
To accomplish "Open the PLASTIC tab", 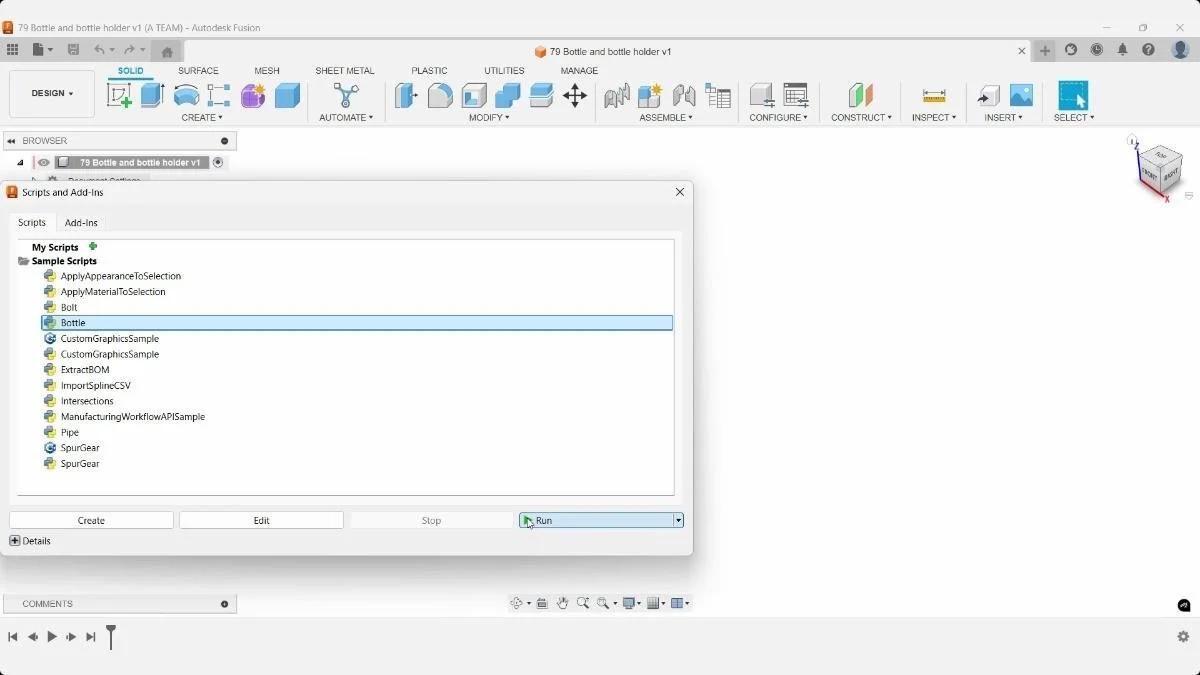I will 429,71.
